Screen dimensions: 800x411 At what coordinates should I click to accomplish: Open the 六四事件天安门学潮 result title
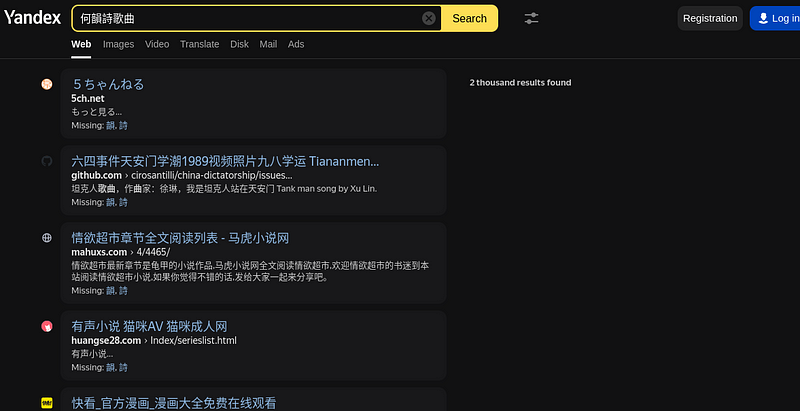[225, 162]
